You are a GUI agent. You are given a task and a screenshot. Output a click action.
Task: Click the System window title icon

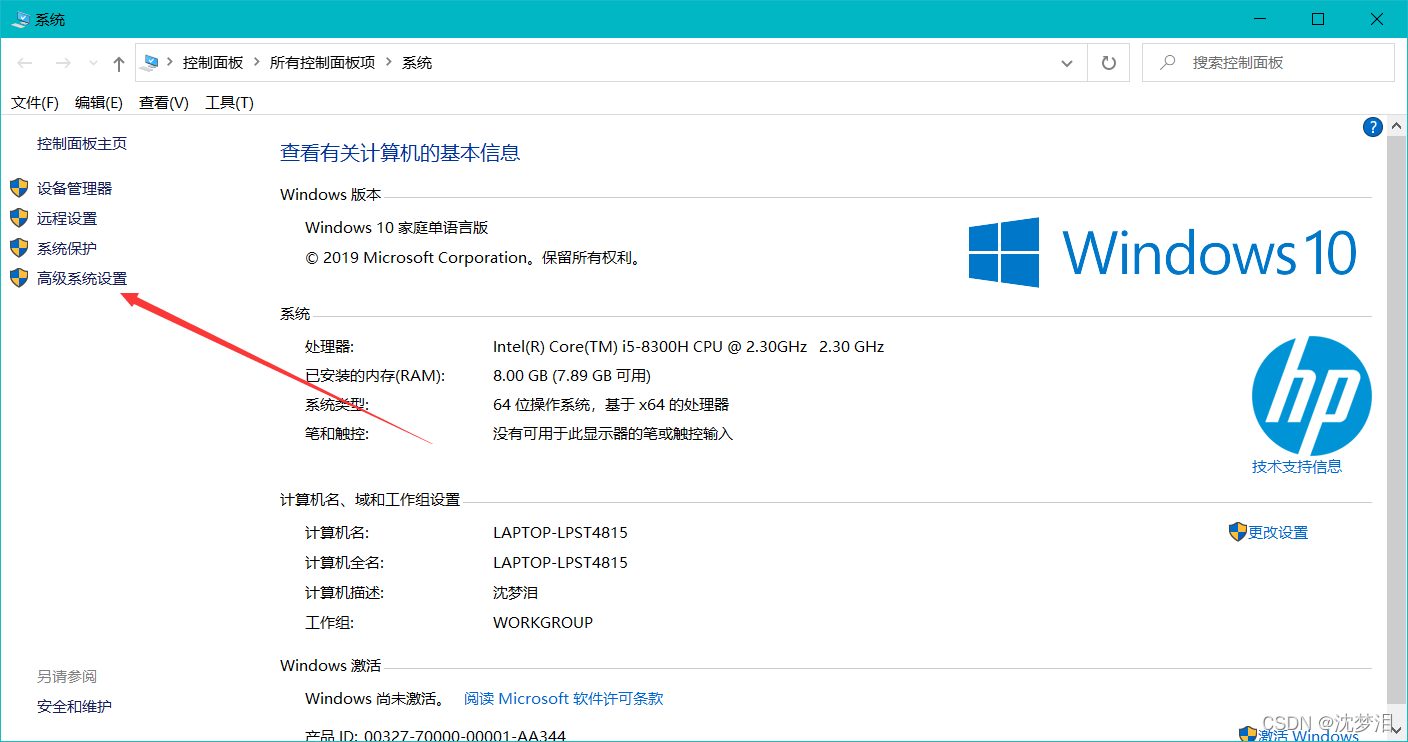20,19
